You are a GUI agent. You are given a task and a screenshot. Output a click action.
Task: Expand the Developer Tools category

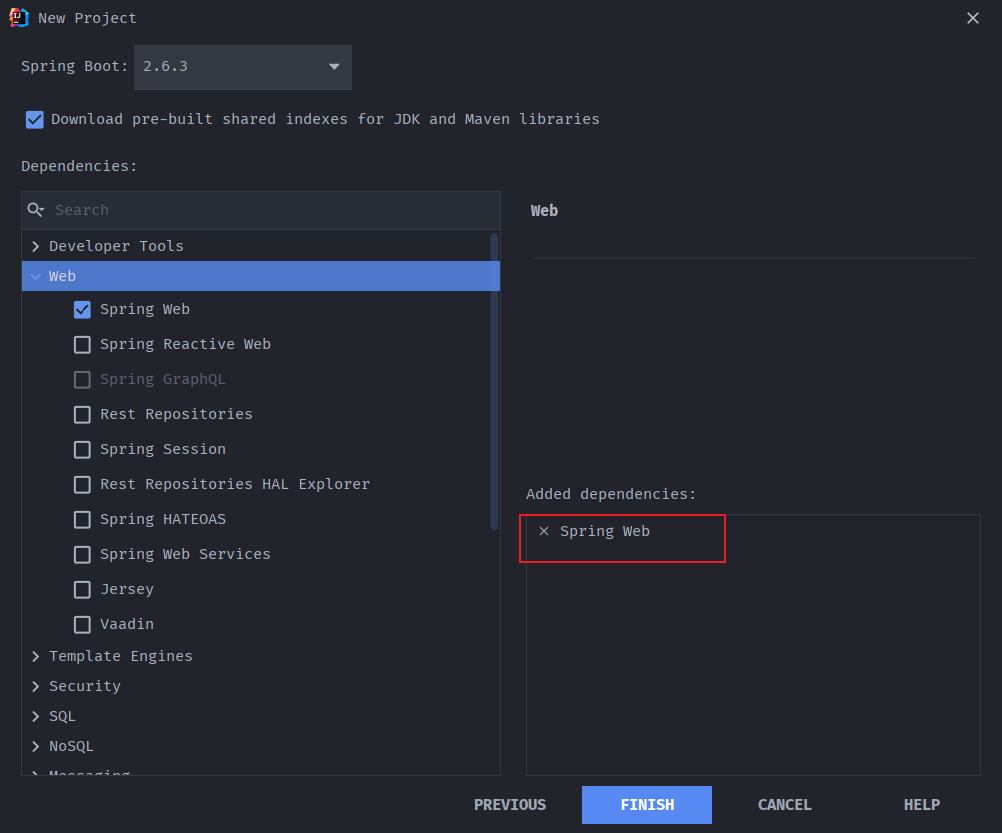(x=36, y=246)
